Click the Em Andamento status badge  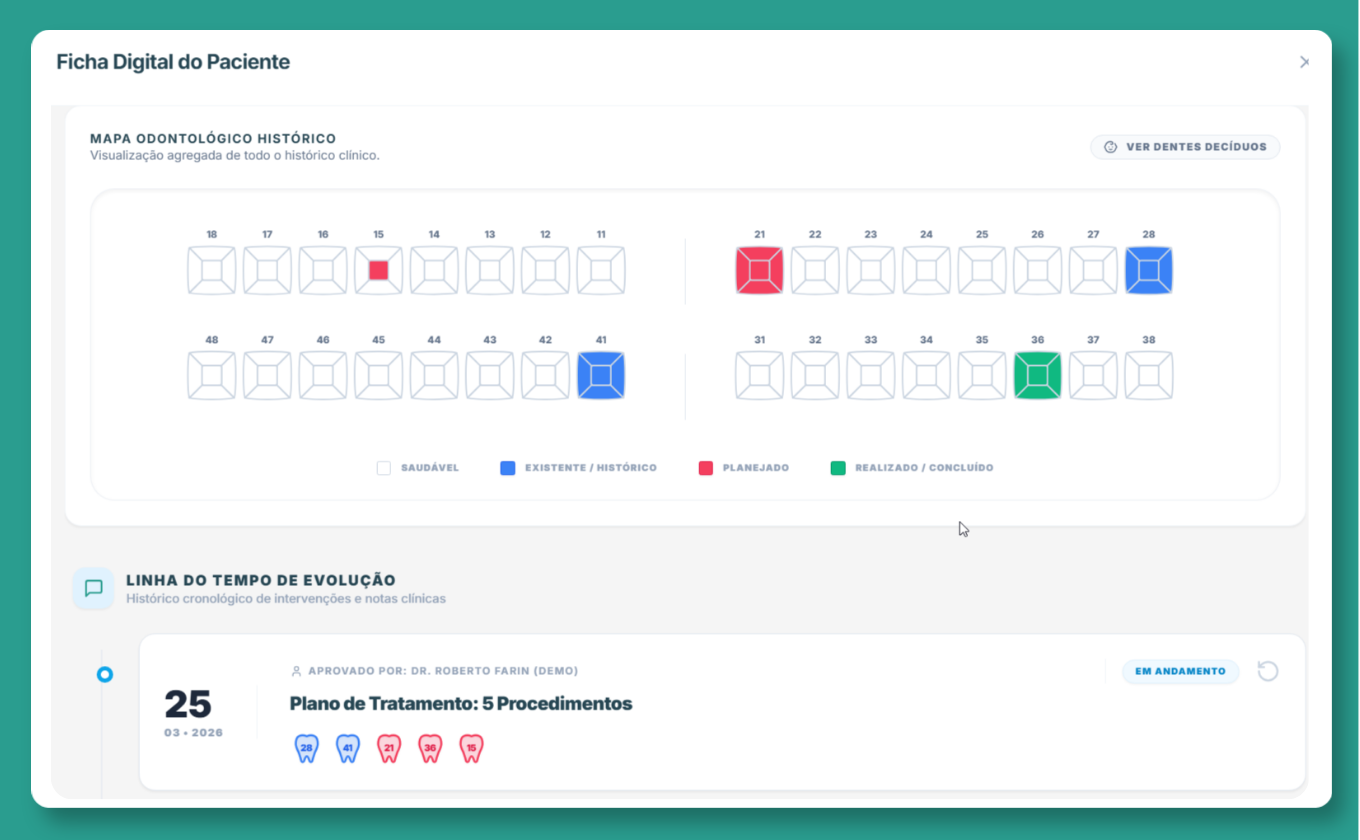[1180, 672]
